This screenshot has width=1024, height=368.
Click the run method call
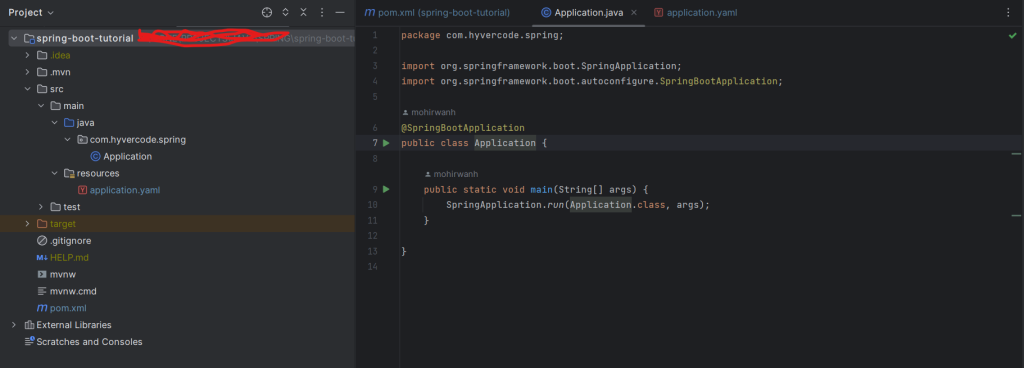557,205
